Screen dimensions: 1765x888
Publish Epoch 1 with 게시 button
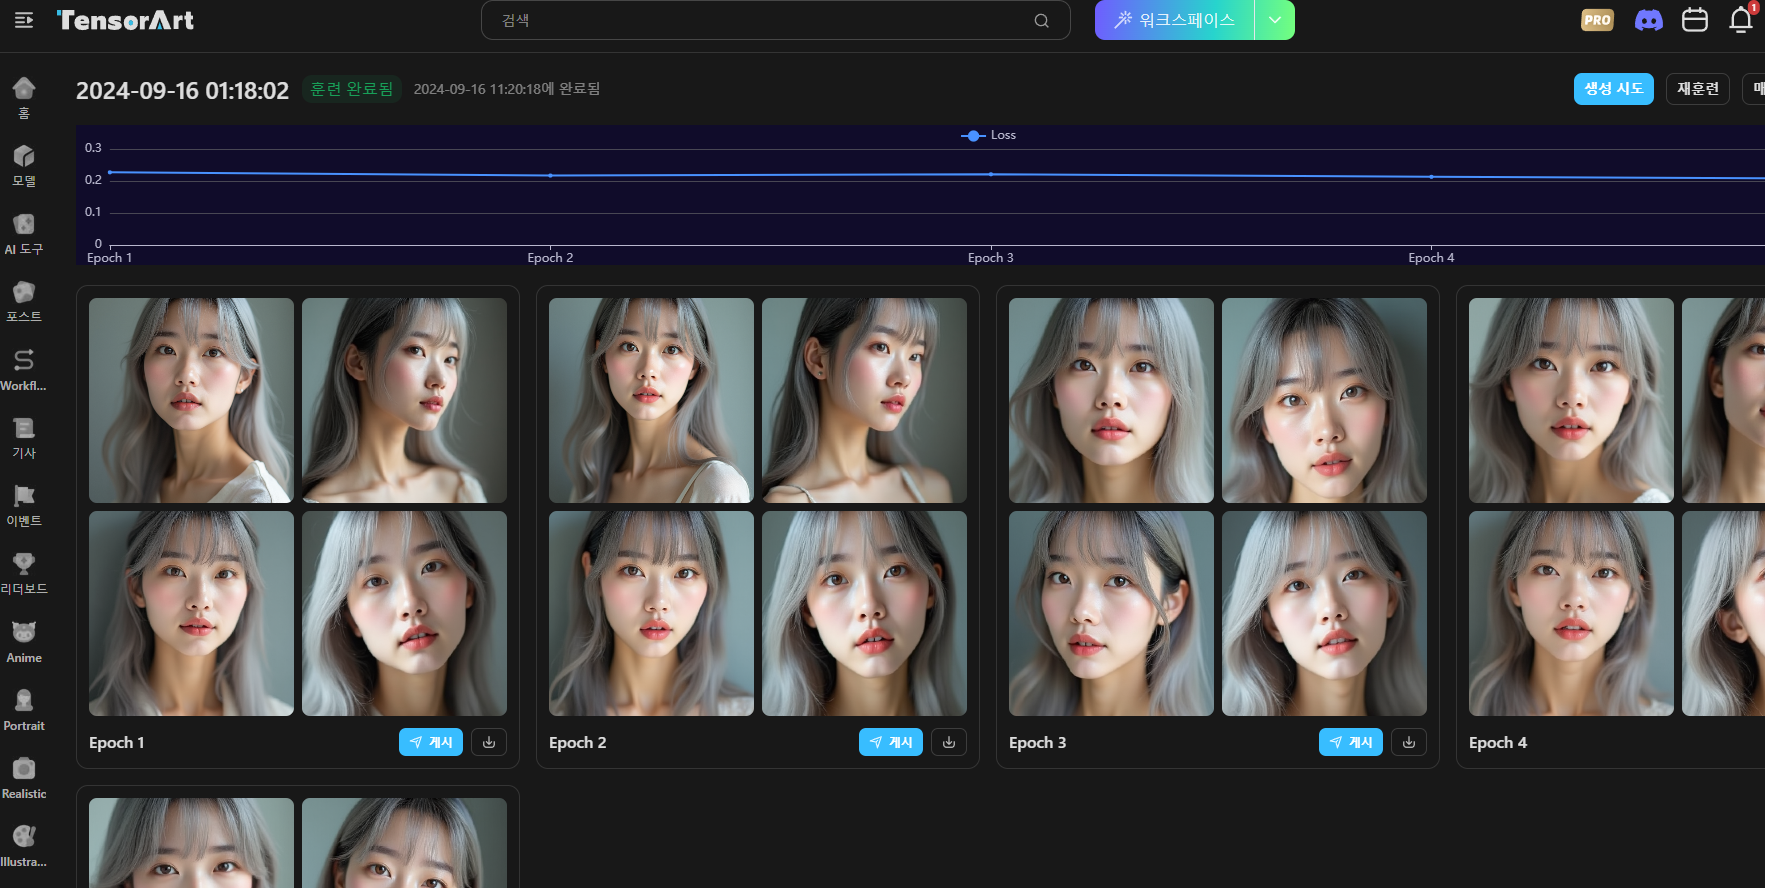coord(431,742)
